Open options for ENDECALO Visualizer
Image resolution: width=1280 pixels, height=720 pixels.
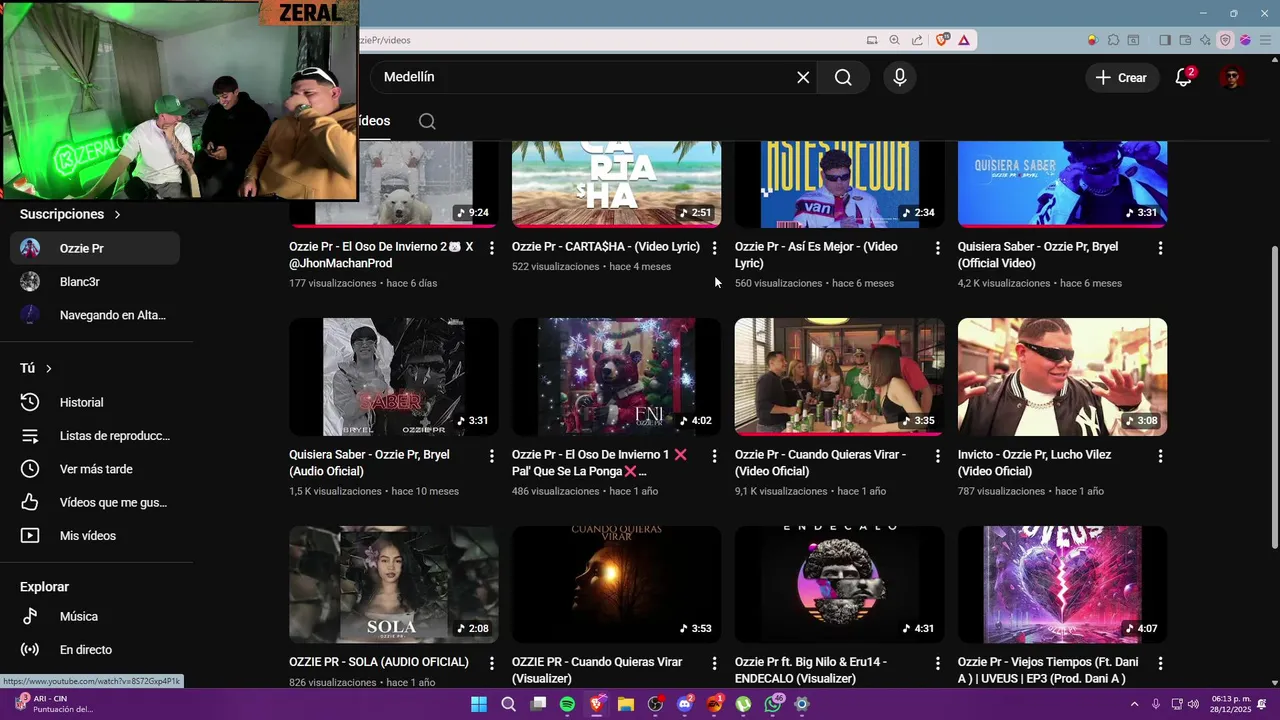937,663
